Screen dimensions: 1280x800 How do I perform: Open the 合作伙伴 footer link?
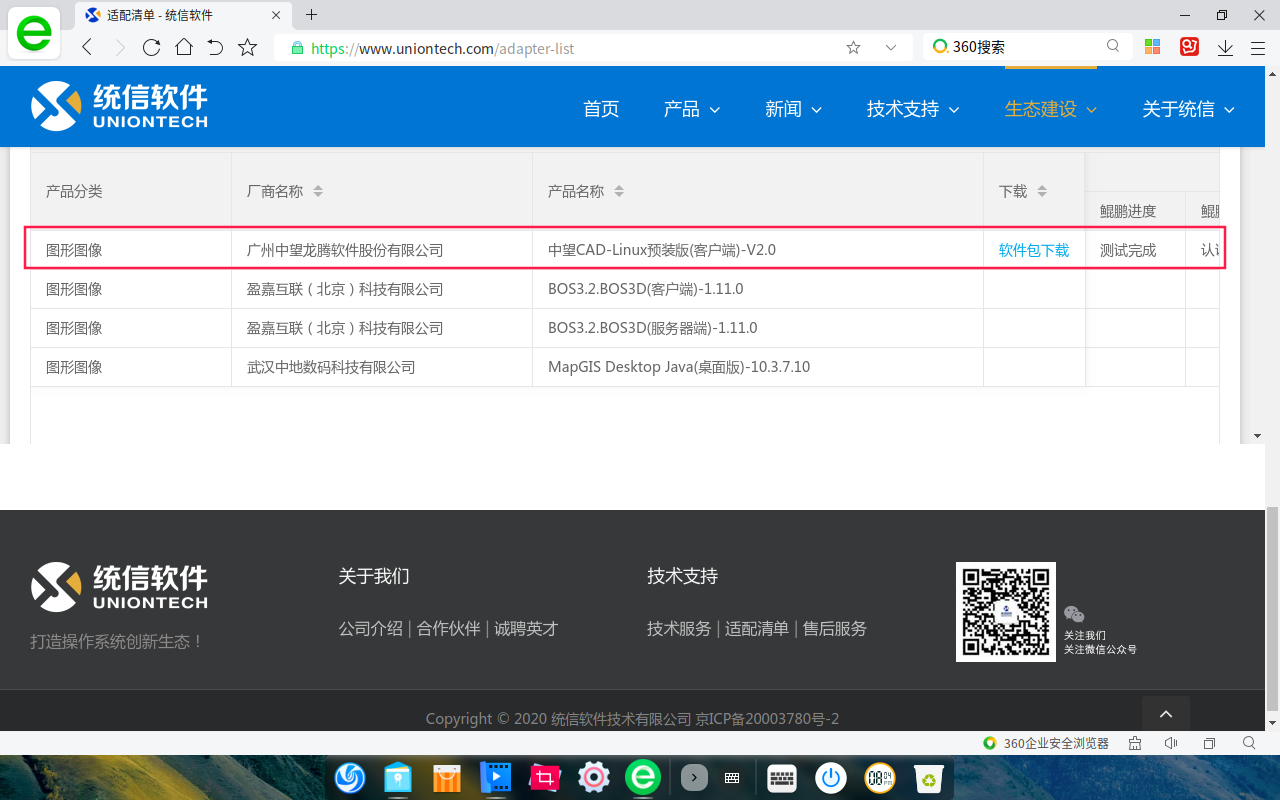coord(448,628)
